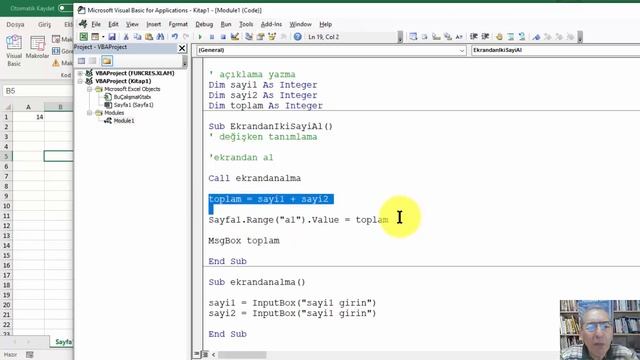Click the Save floppy-disk icon
The image size is (640, 360).
pos(112,37)
